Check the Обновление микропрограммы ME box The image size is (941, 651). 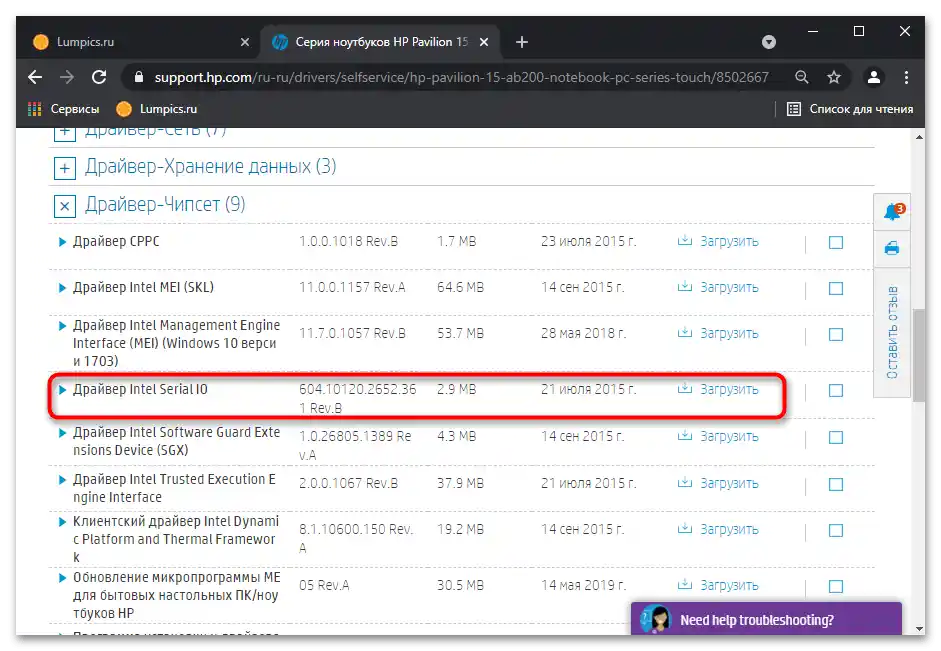(835, 586)
